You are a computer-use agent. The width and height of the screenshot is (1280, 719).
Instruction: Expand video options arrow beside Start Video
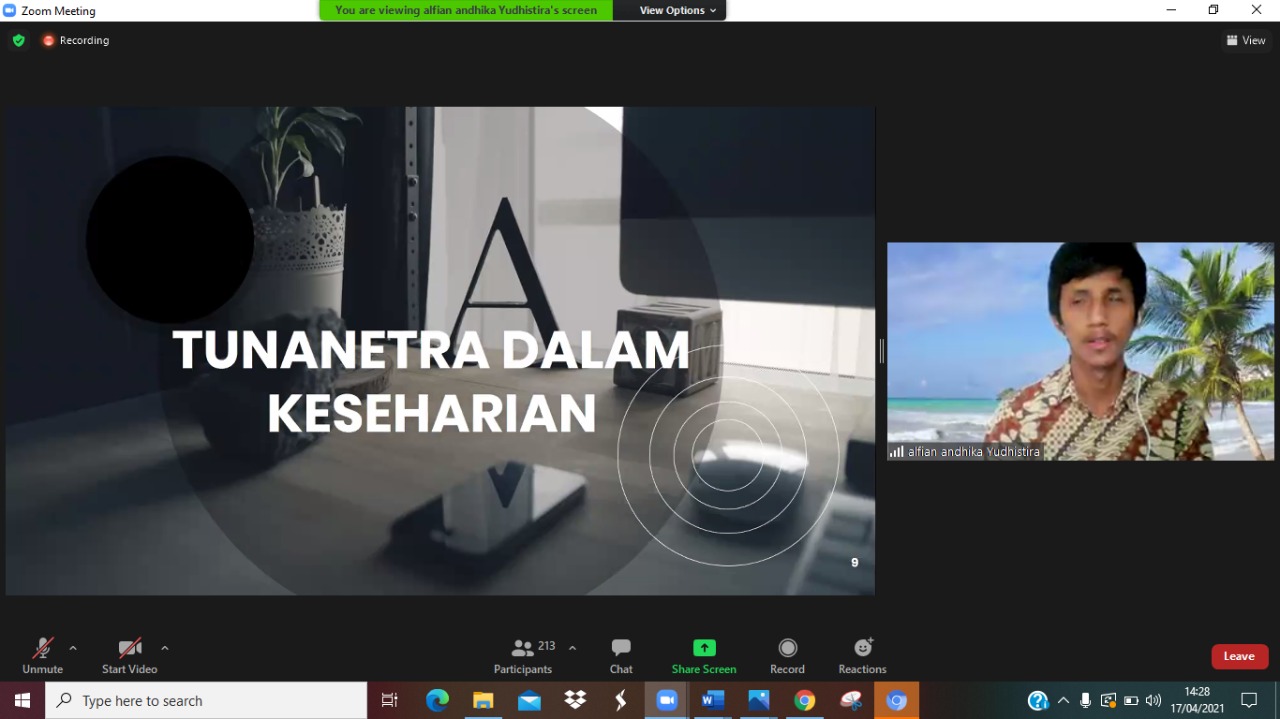[165, 648]
